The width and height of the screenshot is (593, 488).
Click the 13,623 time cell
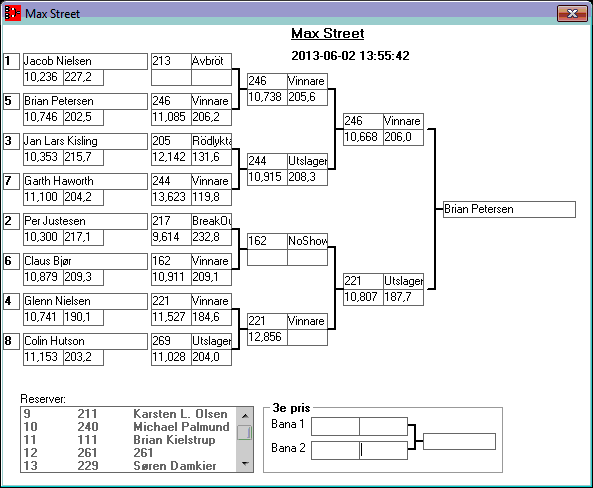click(x=171, y=197)
